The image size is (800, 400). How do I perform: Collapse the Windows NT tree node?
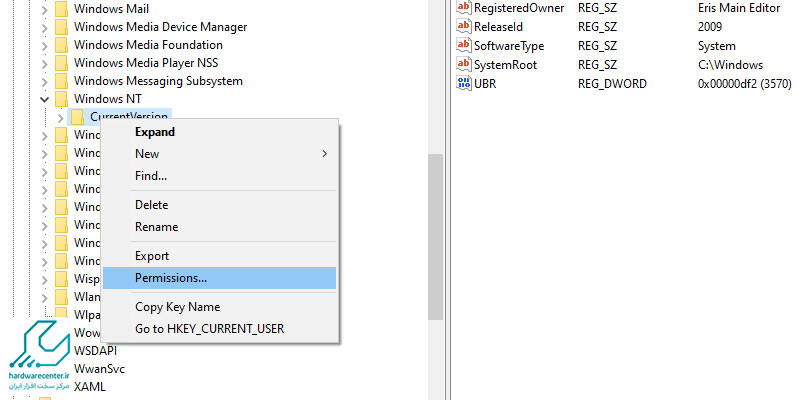coord(44,99)
